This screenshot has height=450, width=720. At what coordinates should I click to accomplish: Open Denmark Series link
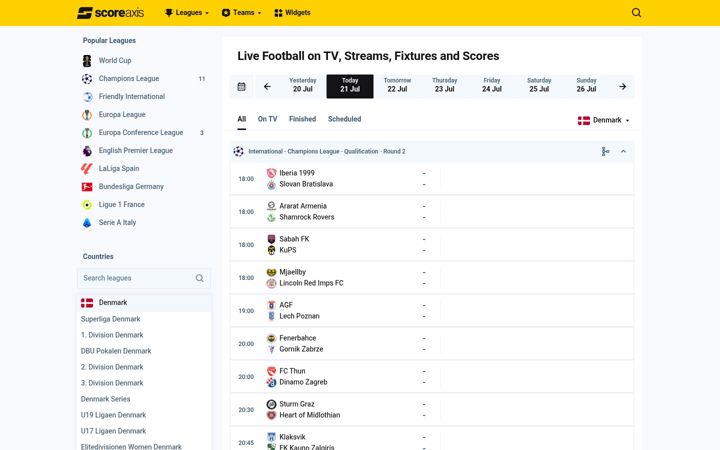click(106, 399)
